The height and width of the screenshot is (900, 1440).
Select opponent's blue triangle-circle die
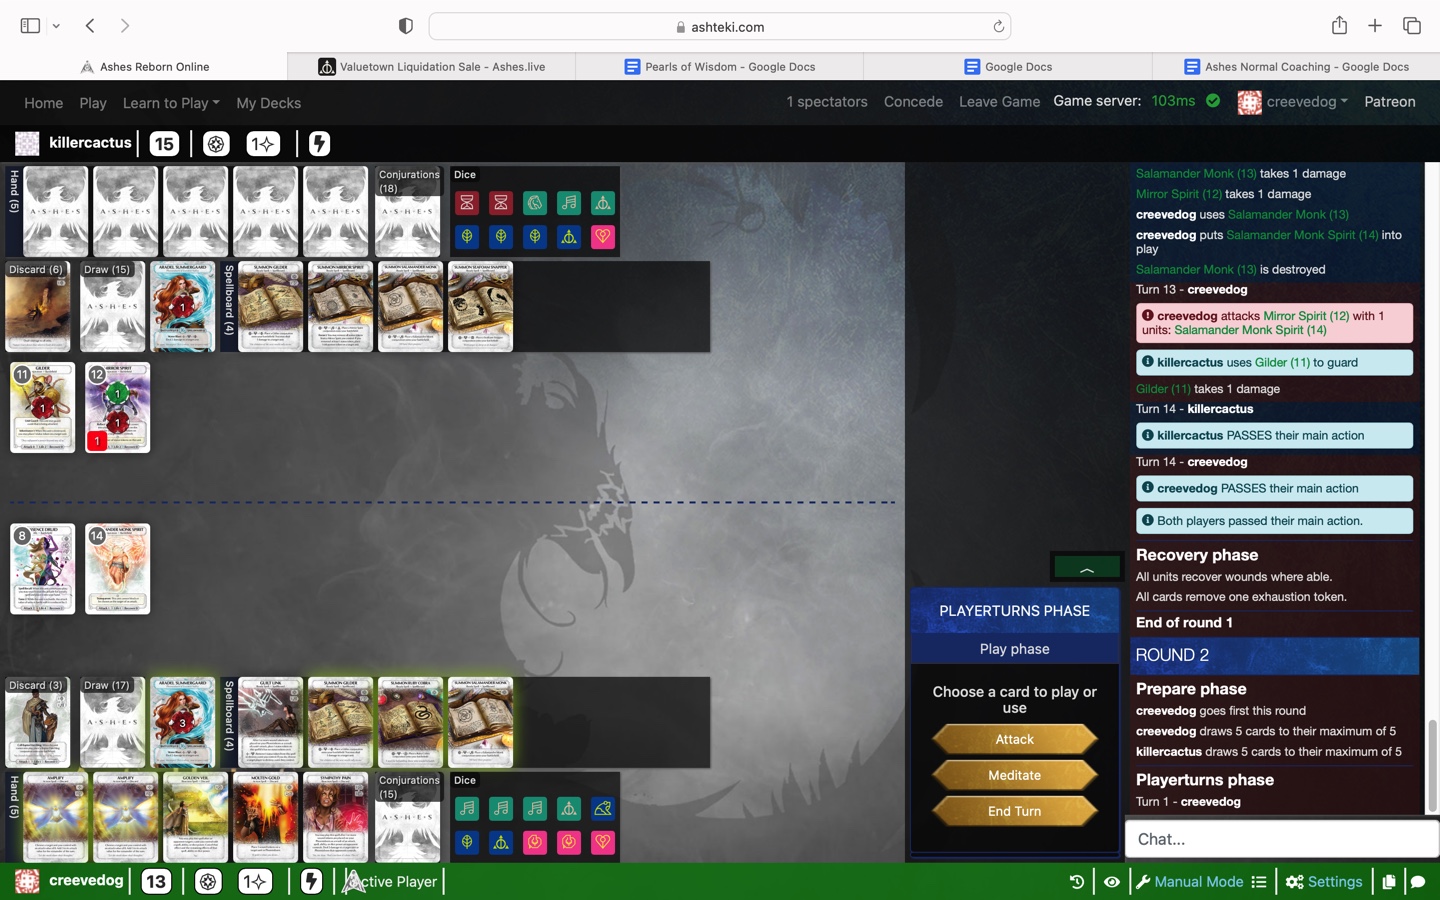point(569,237)
